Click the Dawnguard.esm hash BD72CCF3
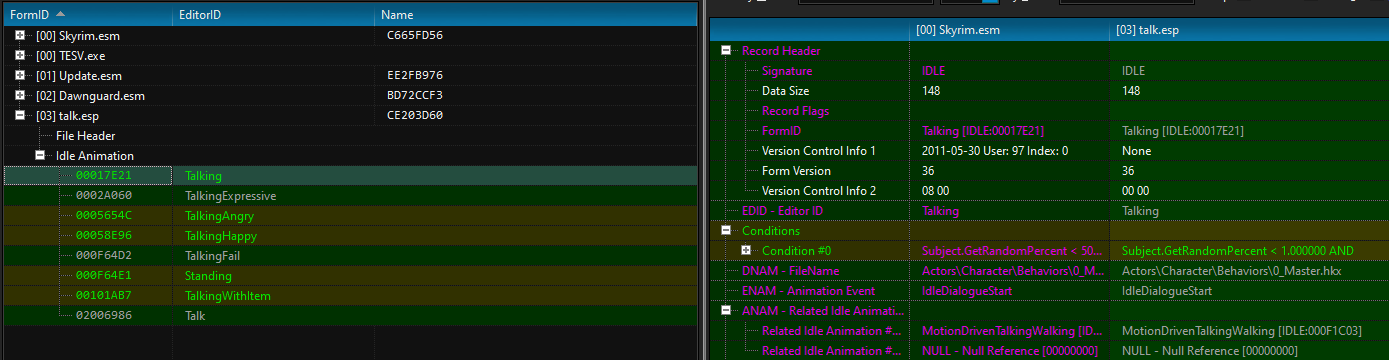Image resolution: width=1389 pixels, height=360 pixels. [x=415, y=95]
